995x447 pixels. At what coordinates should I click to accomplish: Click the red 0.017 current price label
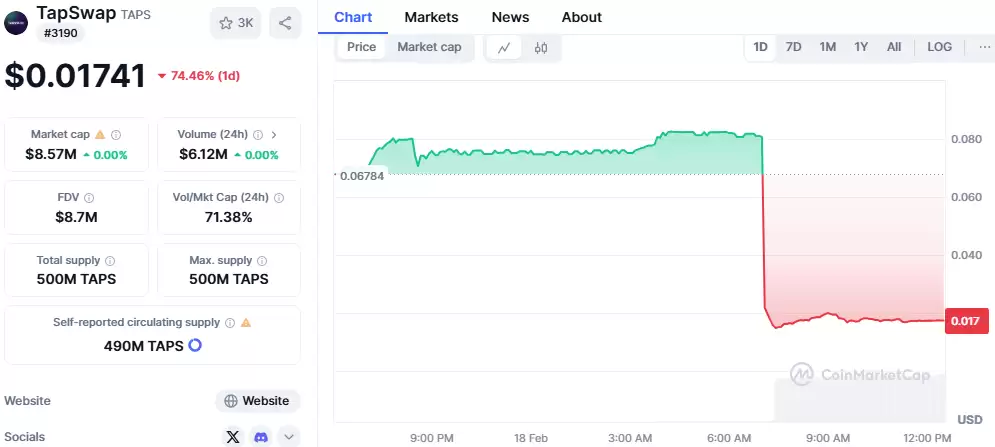[967, 320]
